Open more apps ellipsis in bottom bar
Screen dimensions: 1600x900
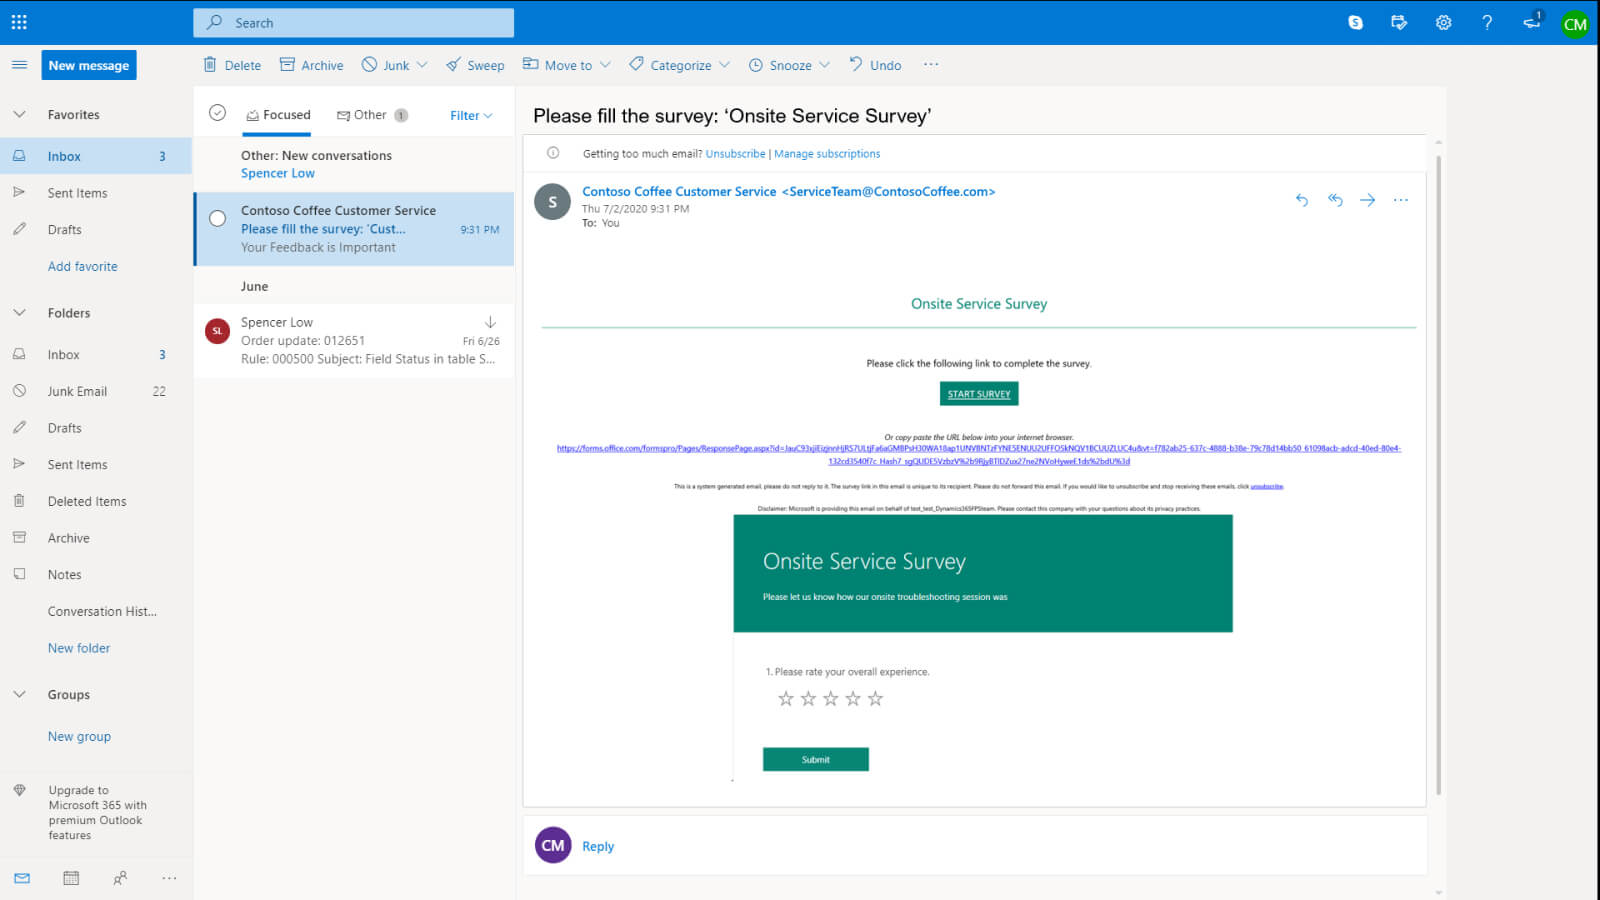(169, 878)
